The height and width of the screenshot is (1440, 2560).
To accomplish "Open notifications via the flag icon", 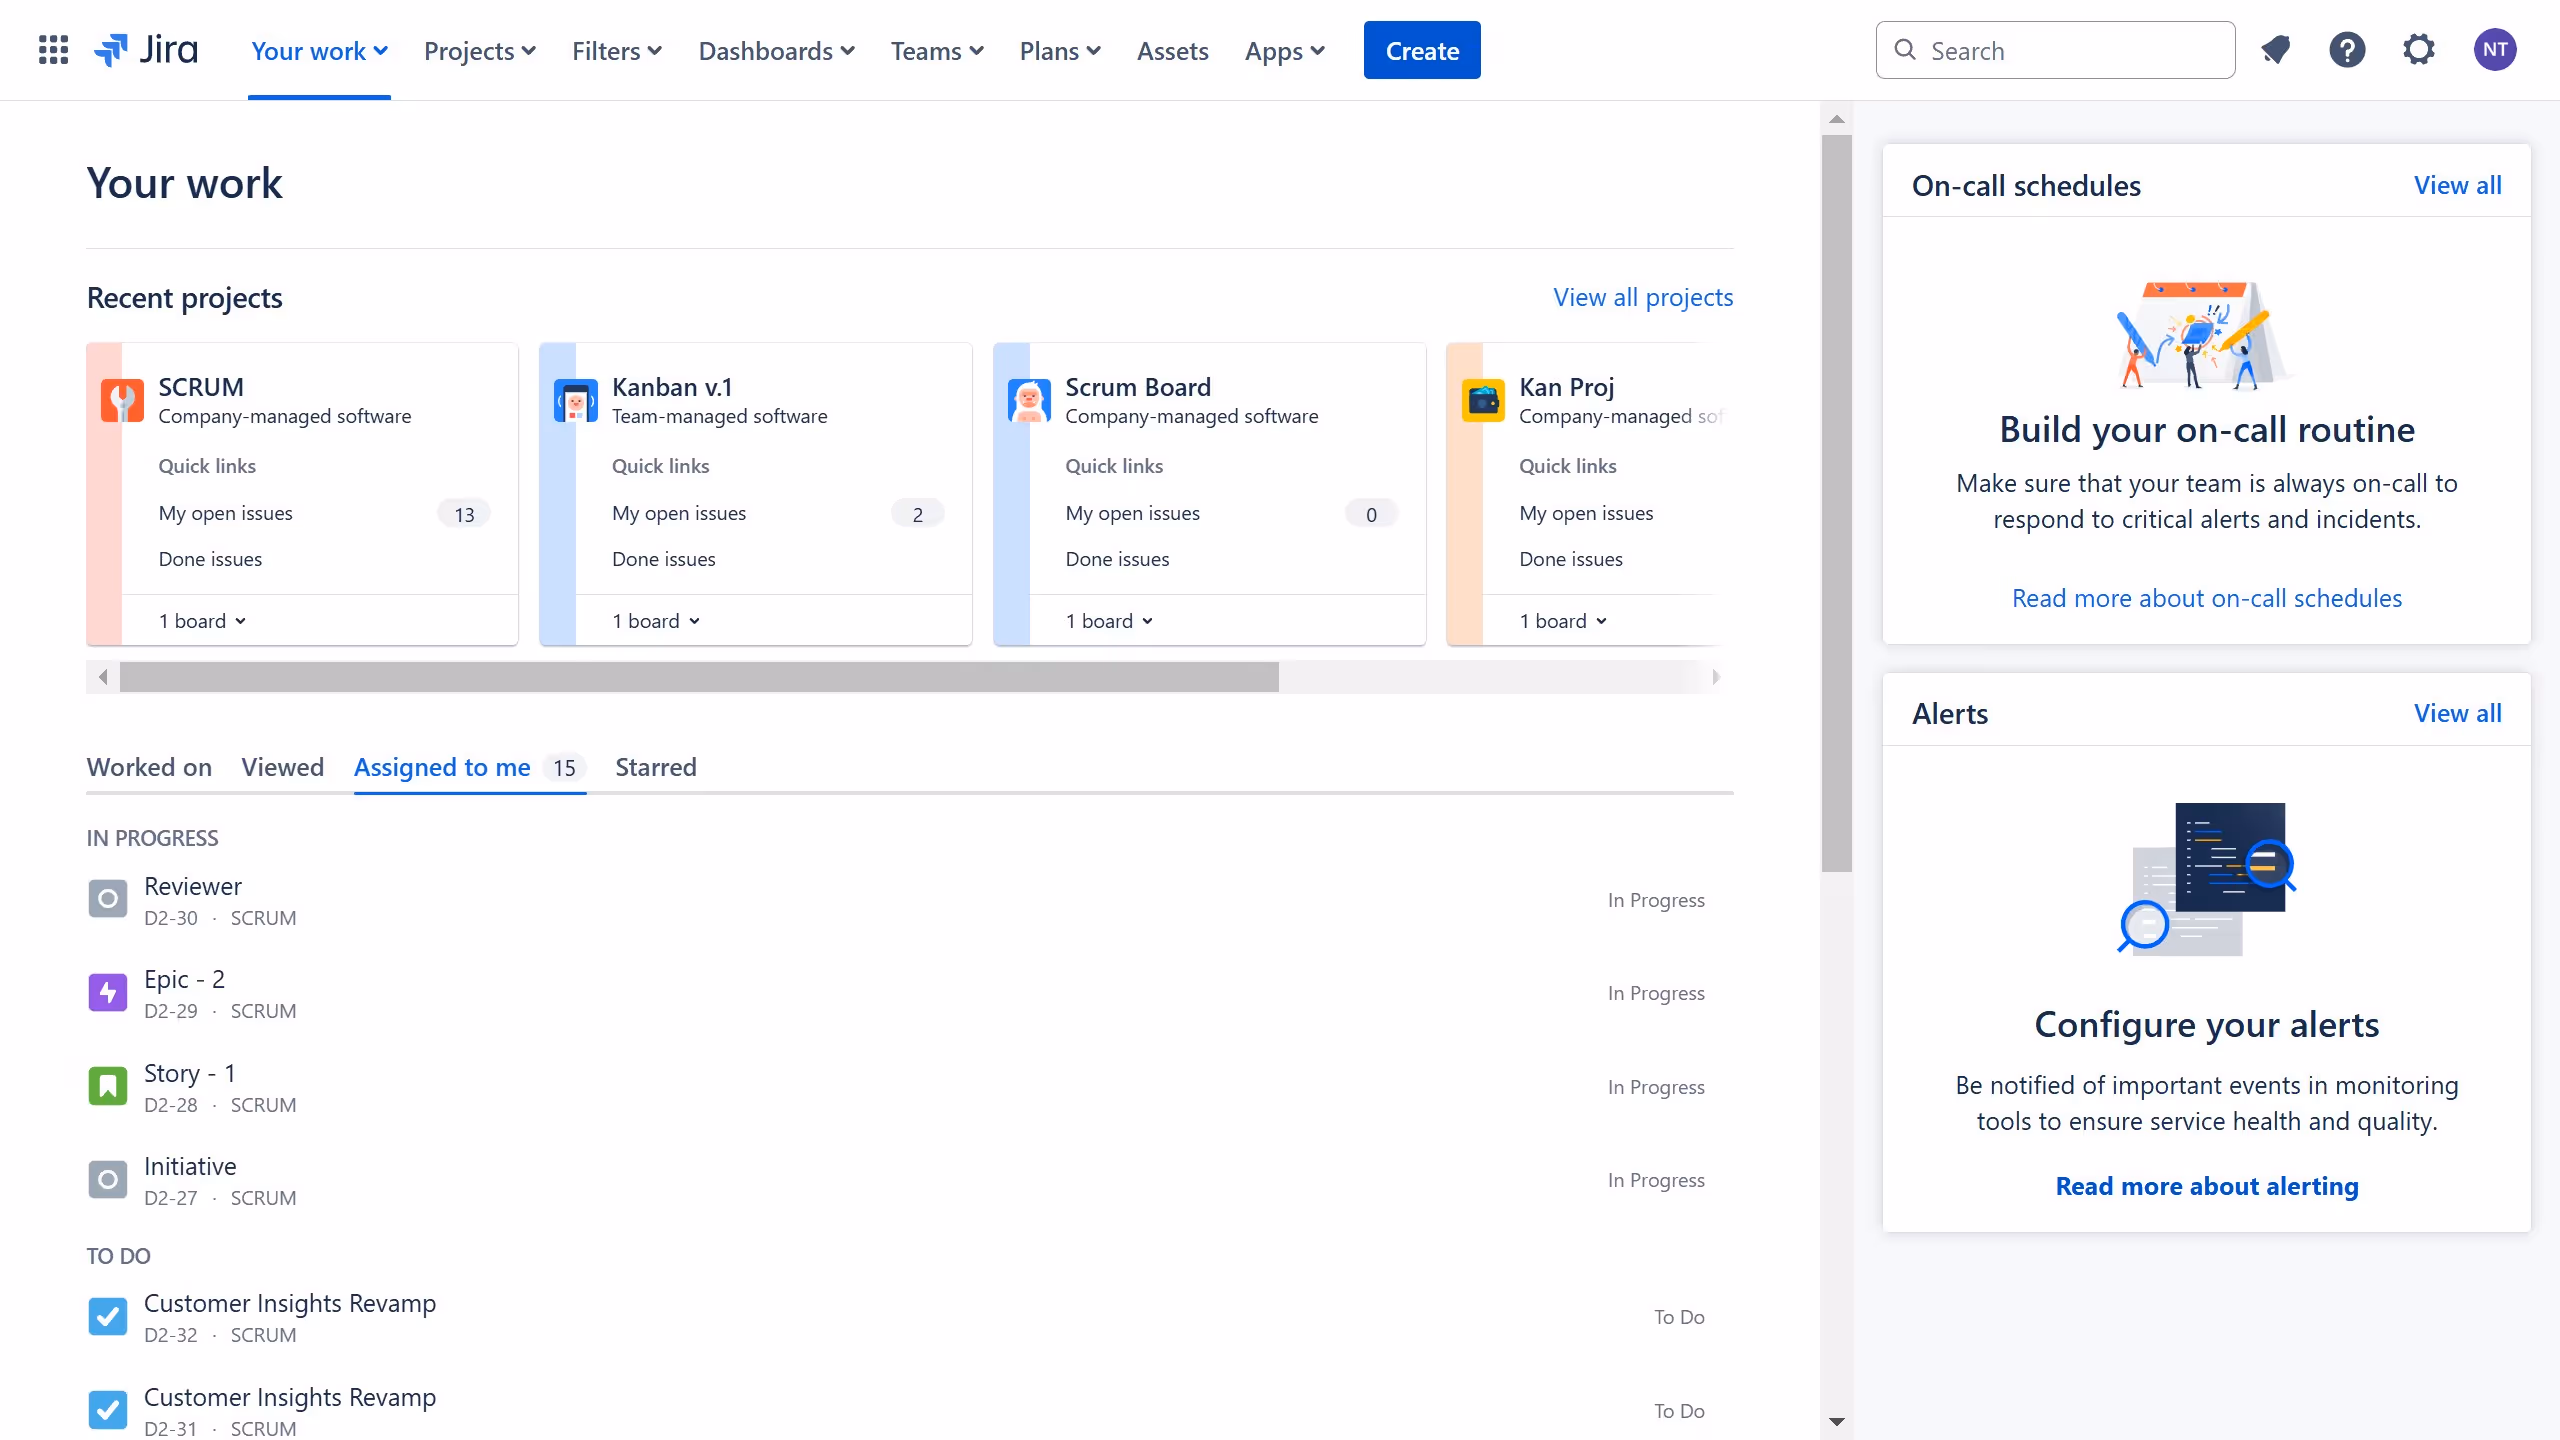I will pyautogui.click(x=2276, y=49).
